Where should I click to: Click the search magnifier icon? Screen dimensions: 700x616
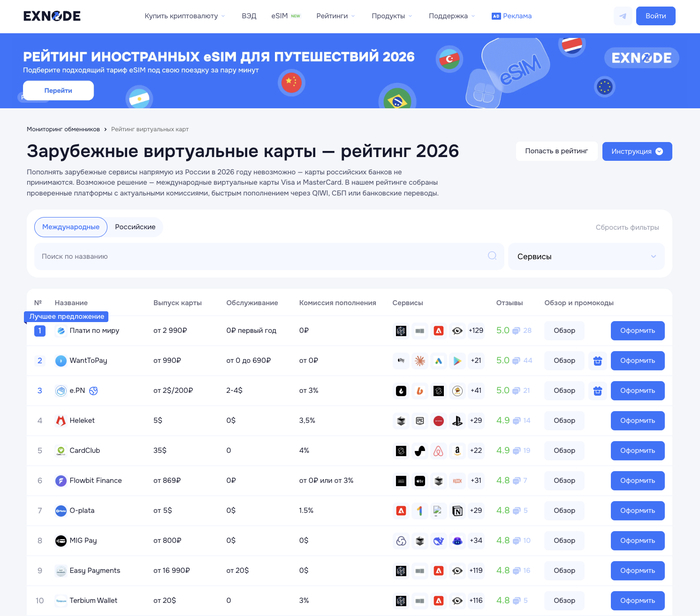(492, 256)
